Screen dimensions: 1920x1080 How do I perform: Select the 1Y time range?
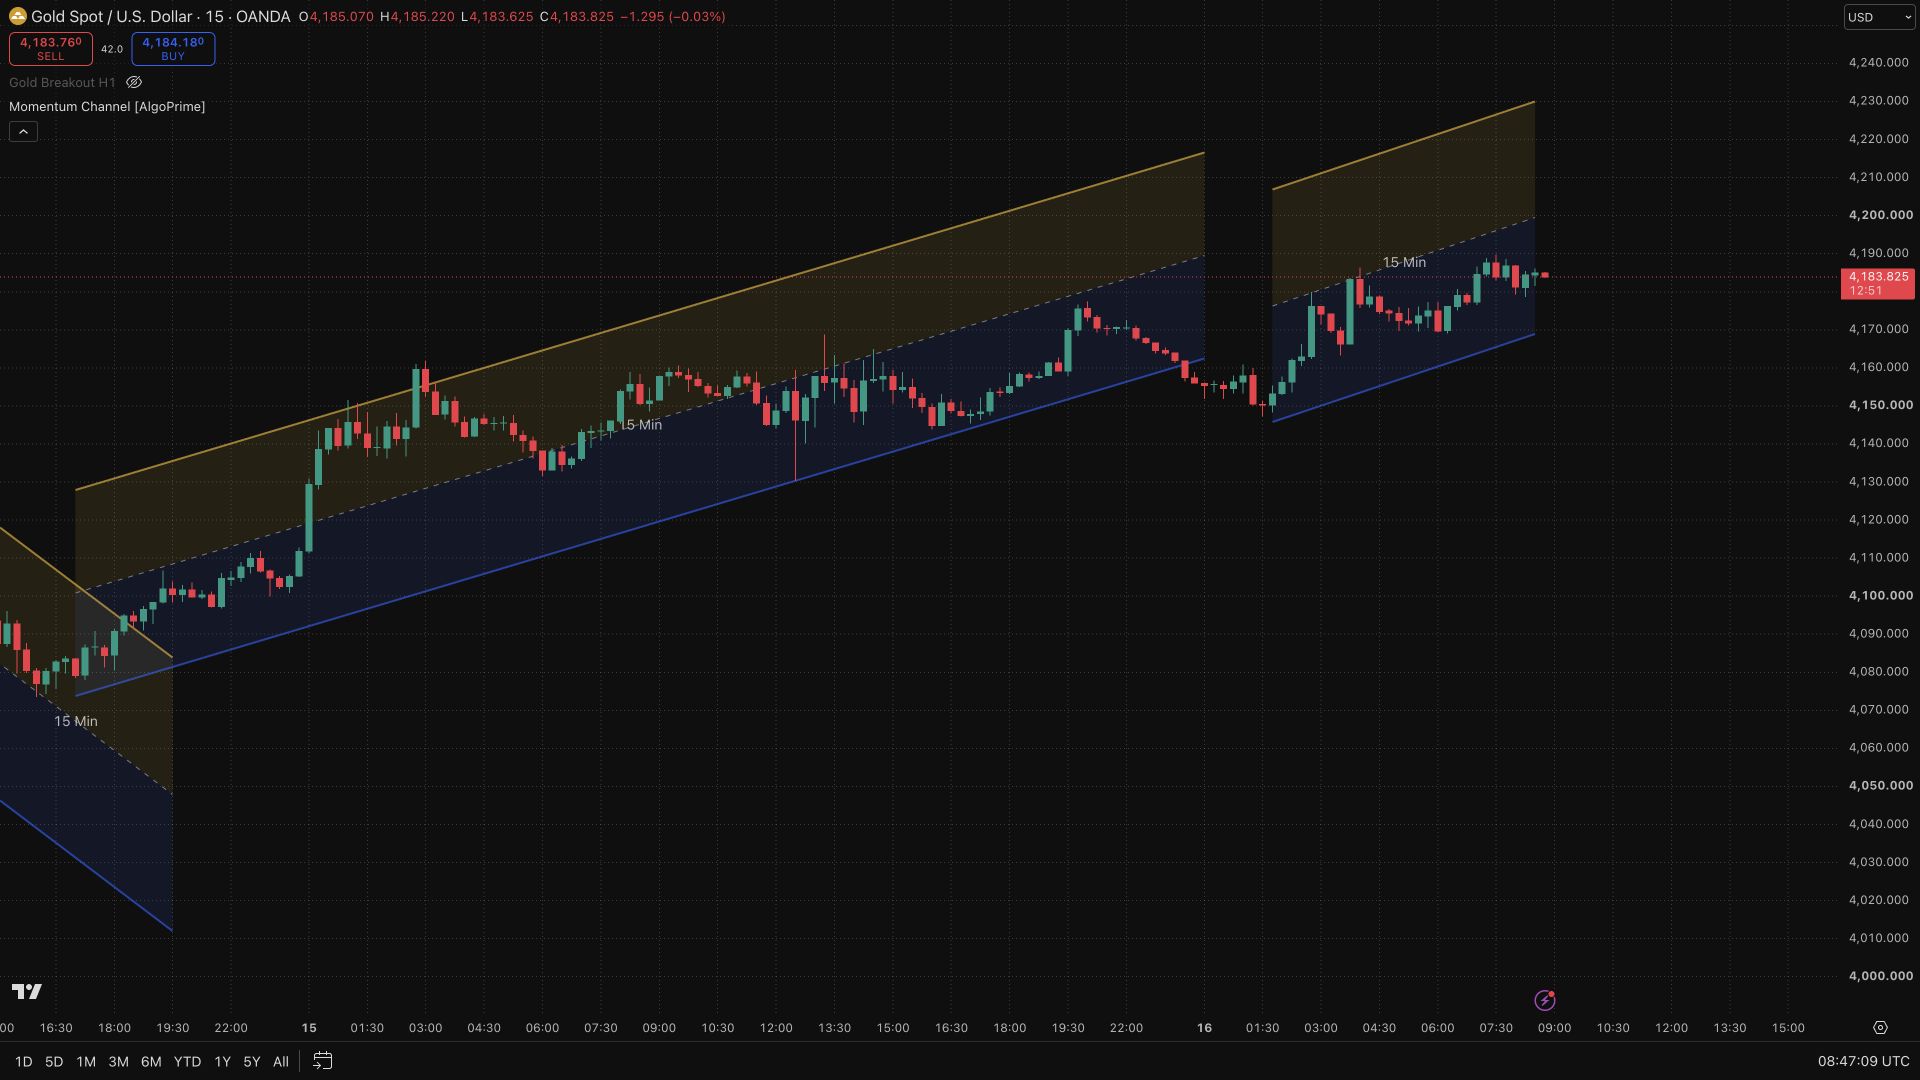tap(222, 1061)
